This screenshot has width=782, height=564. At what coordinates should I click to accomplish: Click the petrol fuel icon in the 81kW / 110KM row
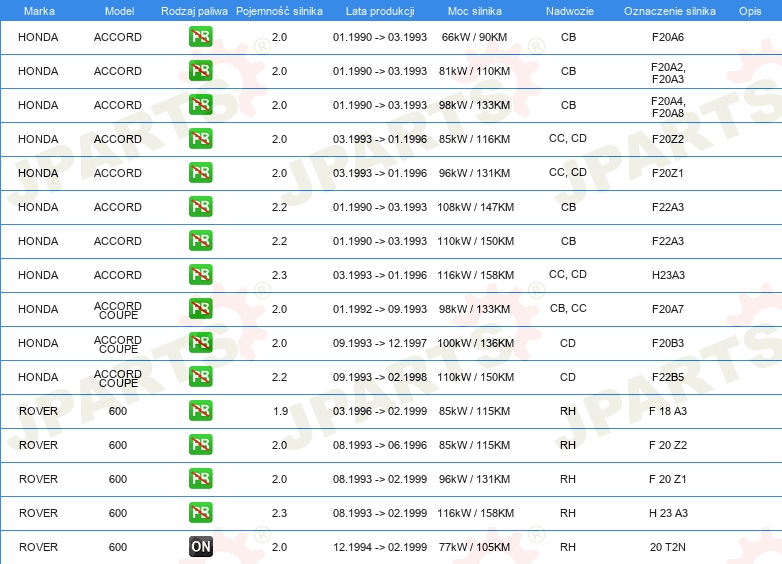pos(200,71)
